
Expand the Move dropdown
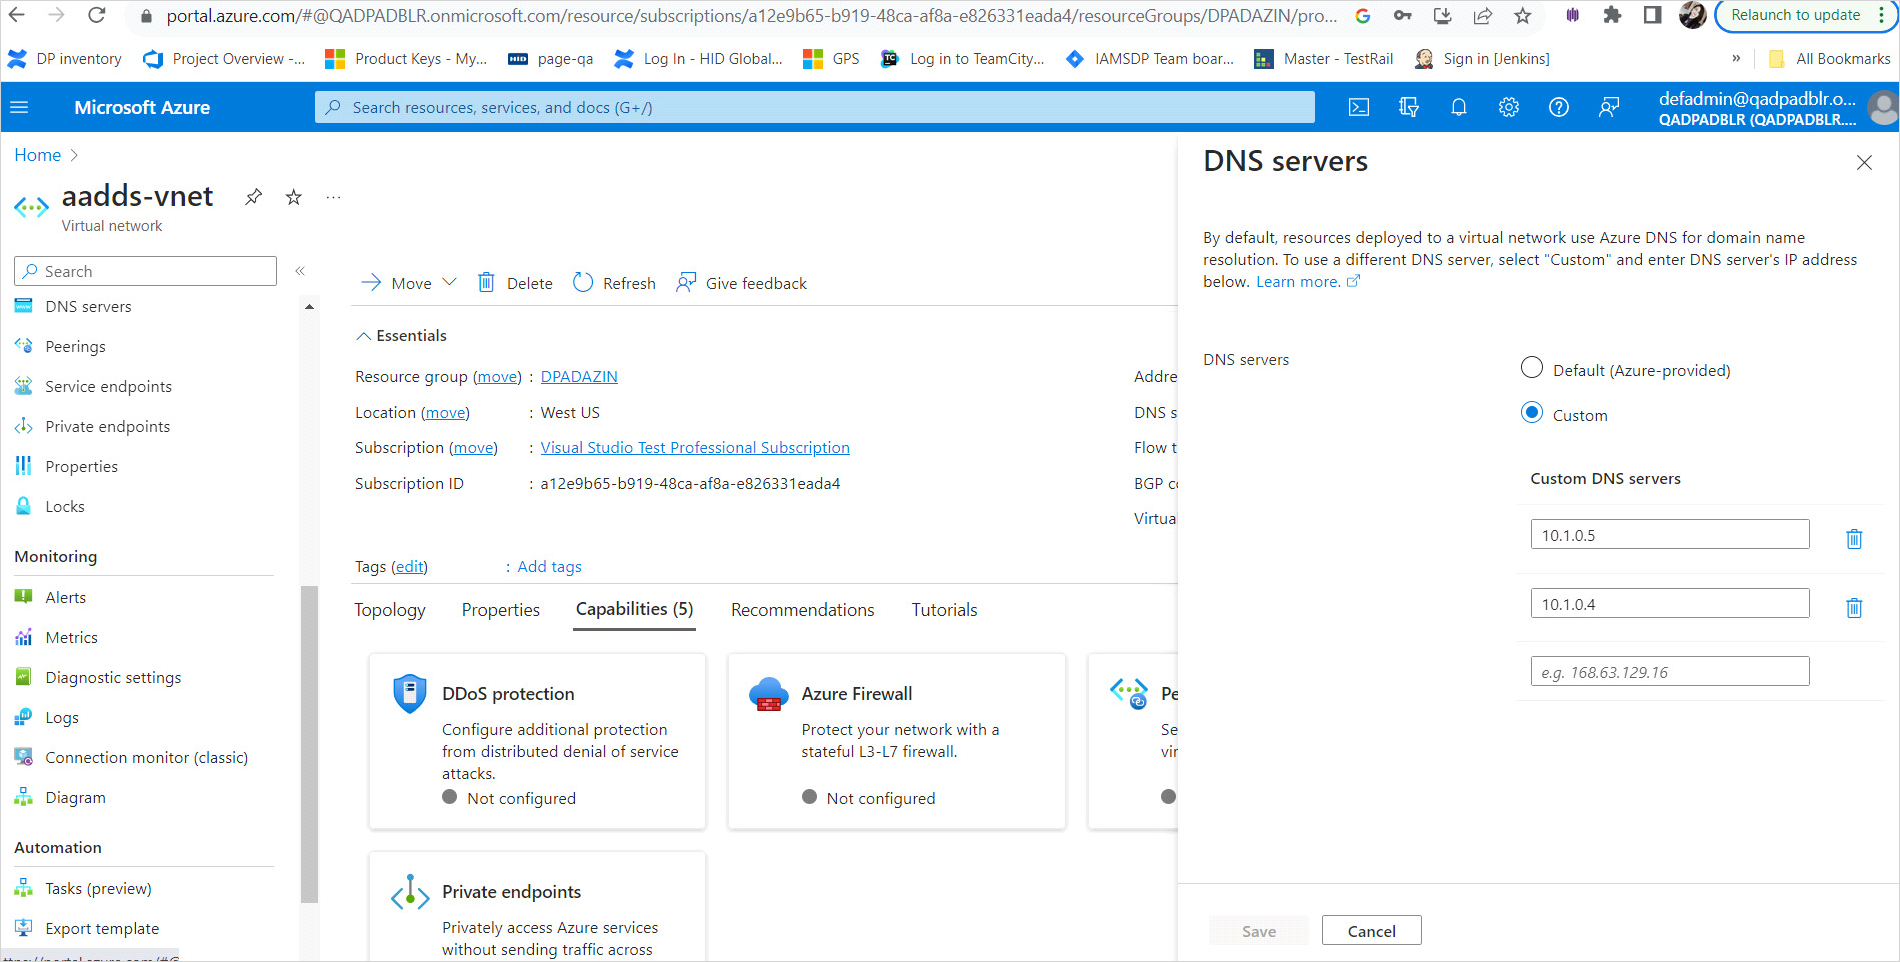[449, 283]
